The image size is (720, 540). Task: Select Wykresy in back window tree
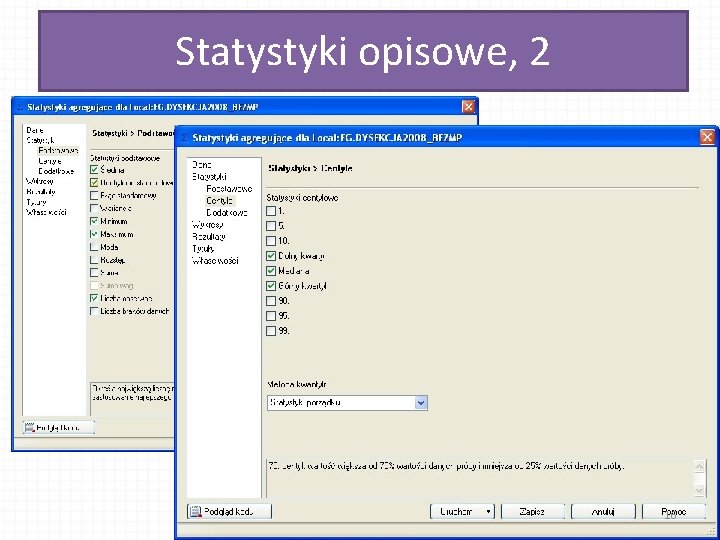click(39, 181)
